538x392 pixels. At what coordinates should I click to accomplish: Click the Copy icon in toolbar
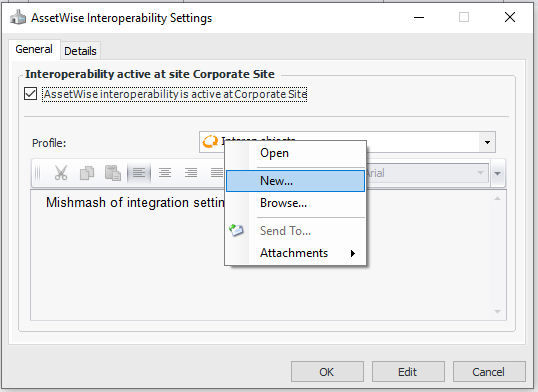87,173
